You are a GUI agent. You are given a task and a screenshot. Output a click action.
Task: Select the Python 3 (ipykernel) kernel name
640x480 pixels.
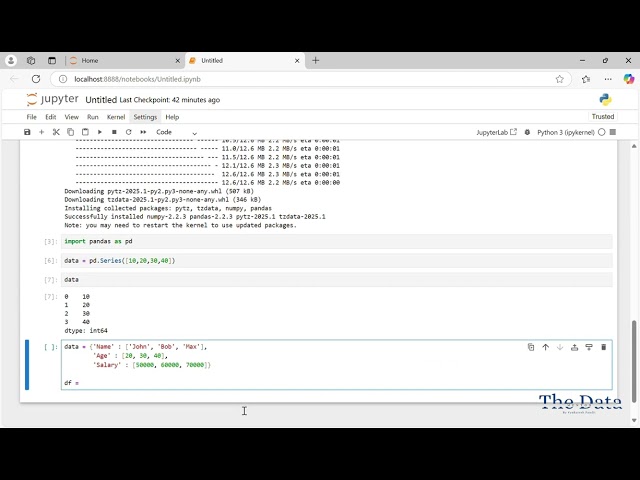pos(566,132)
